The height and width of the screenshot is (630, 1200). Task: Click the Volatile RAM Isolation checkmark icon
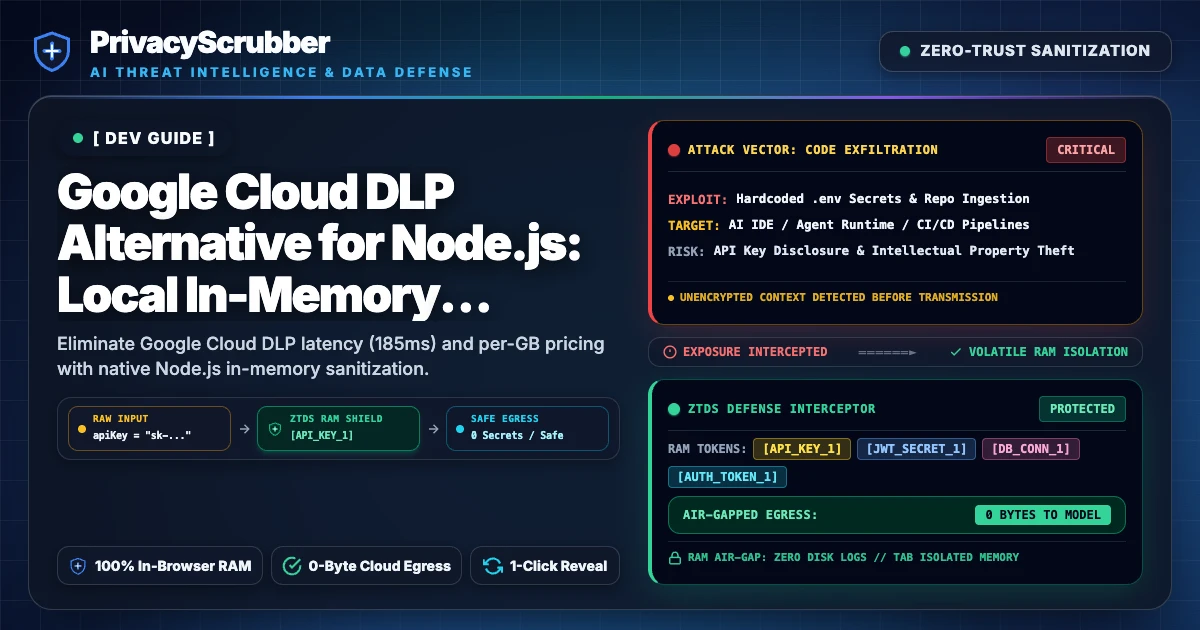[956, 352]
